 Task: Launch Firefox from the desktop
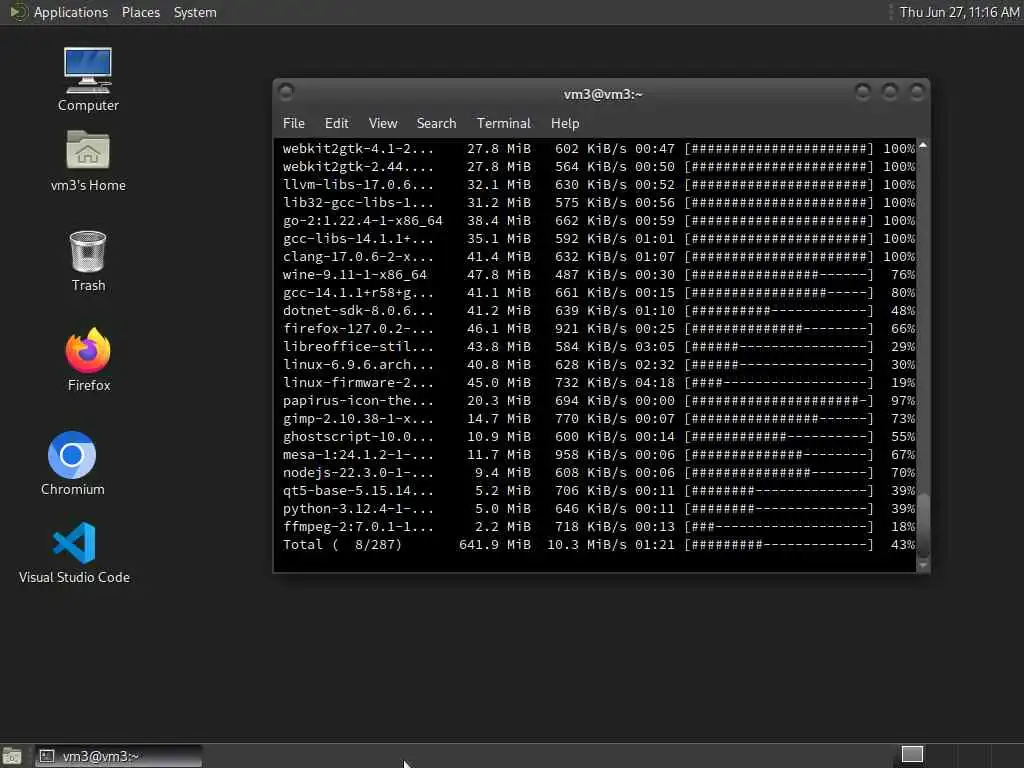click(x=88, y=359)
